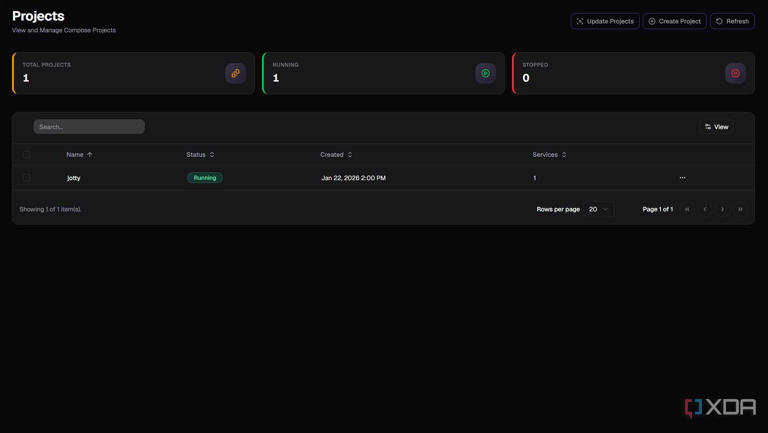Screen dimensions: 768x433
Task: Select the jotty row checkbox
Action: [x=26, y=178]
